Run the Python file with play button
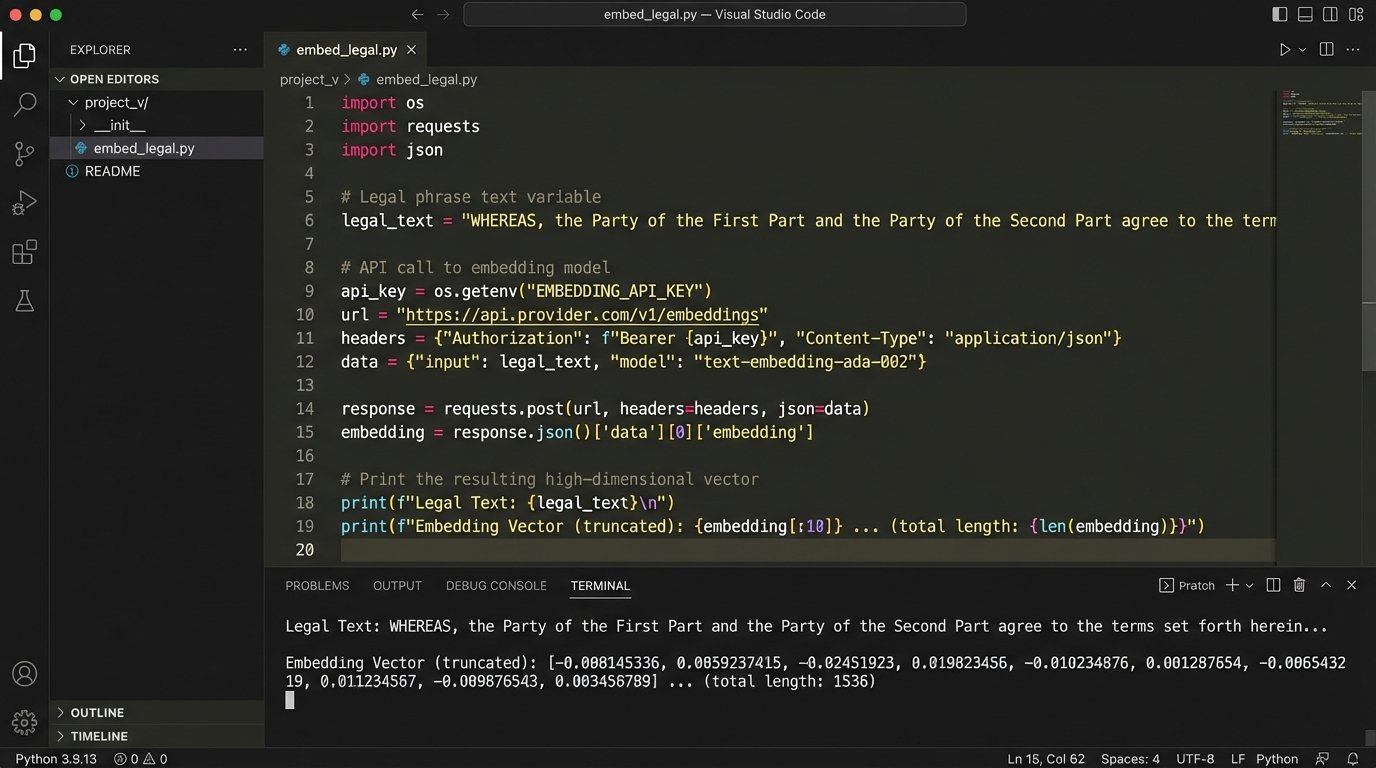The width and height of the screenshot is (1376, 768). click(1285, 50)
